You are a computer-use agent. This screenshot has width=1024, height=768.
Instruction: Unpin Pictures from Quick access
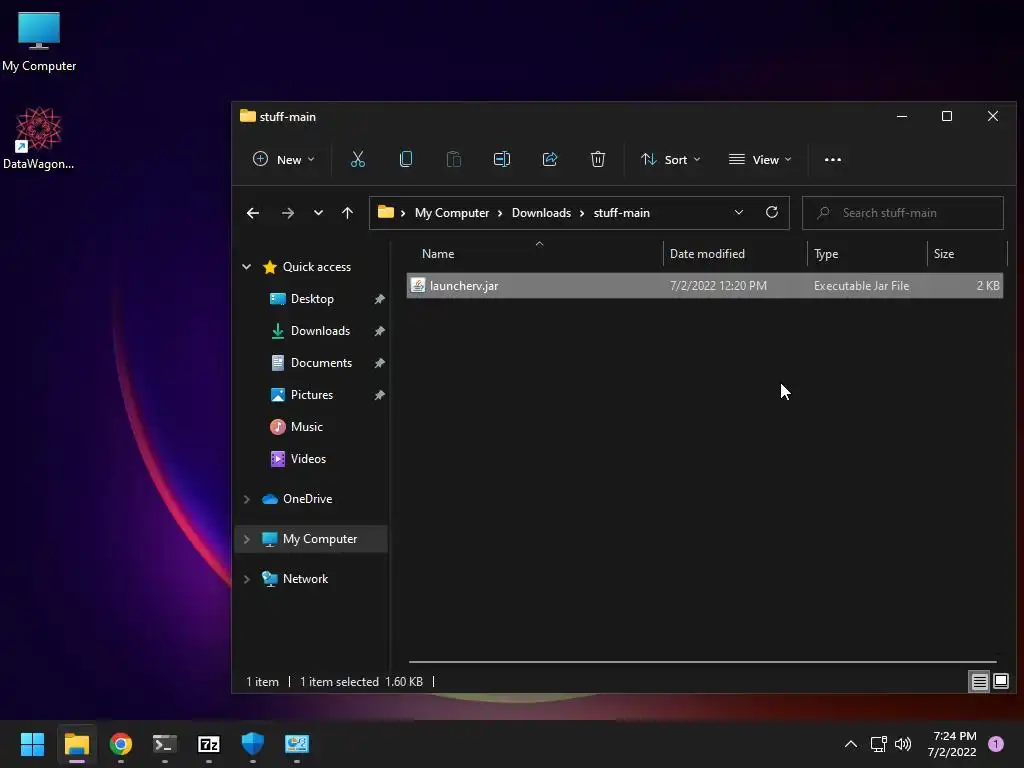[x=379, y=395]
